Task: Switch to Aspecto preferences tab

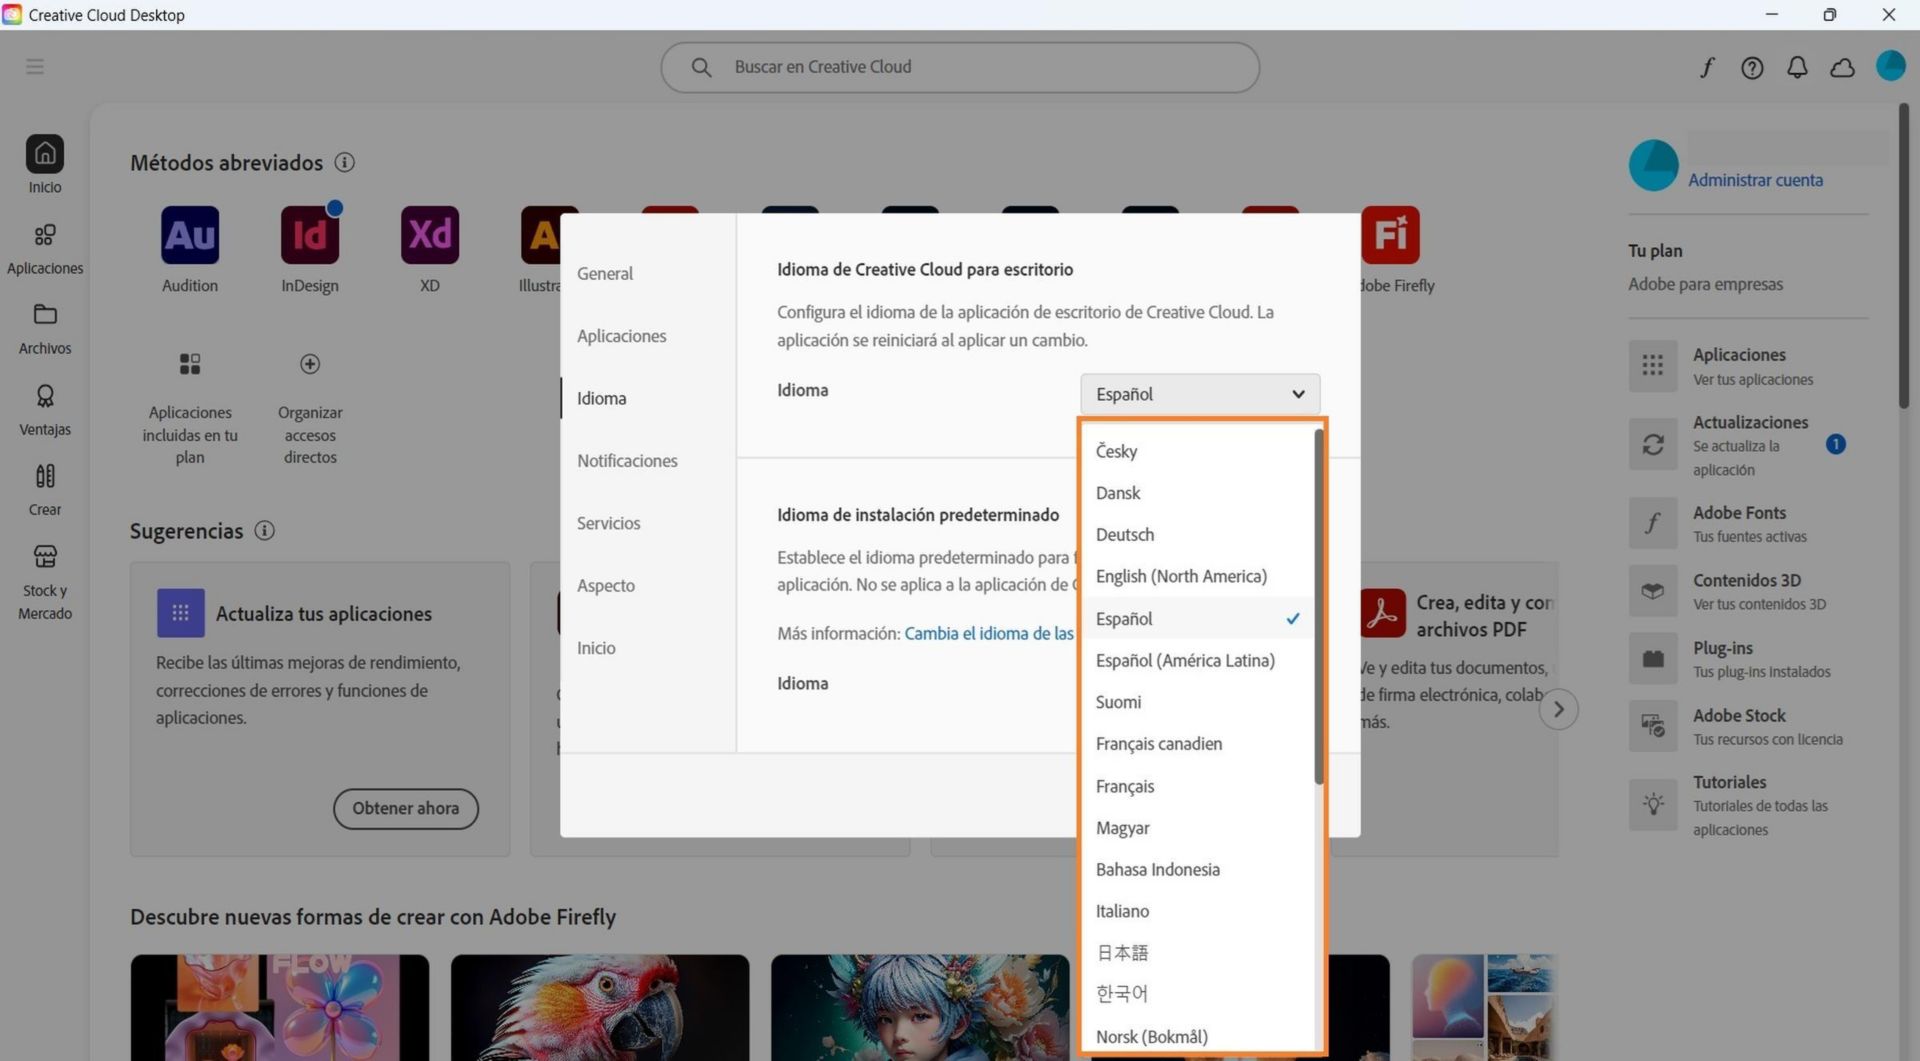Action: click(605, 586)
